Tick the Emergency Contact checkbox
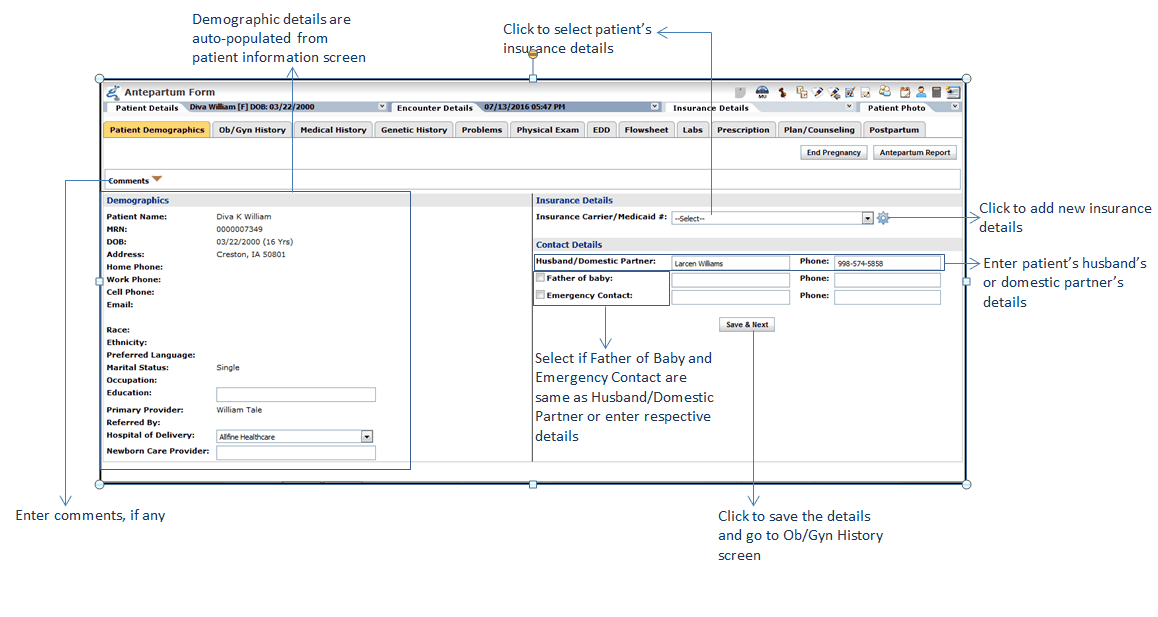The width and height of the screenshot is (1158, 617). [541, 296]
